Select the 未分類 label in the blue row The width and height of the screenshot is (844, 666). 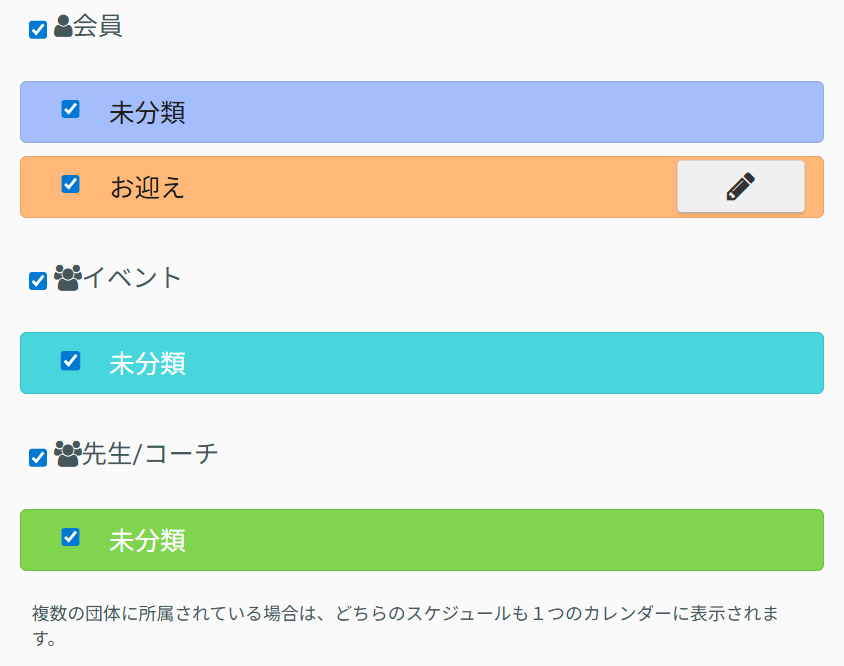[x=147, y=112]
